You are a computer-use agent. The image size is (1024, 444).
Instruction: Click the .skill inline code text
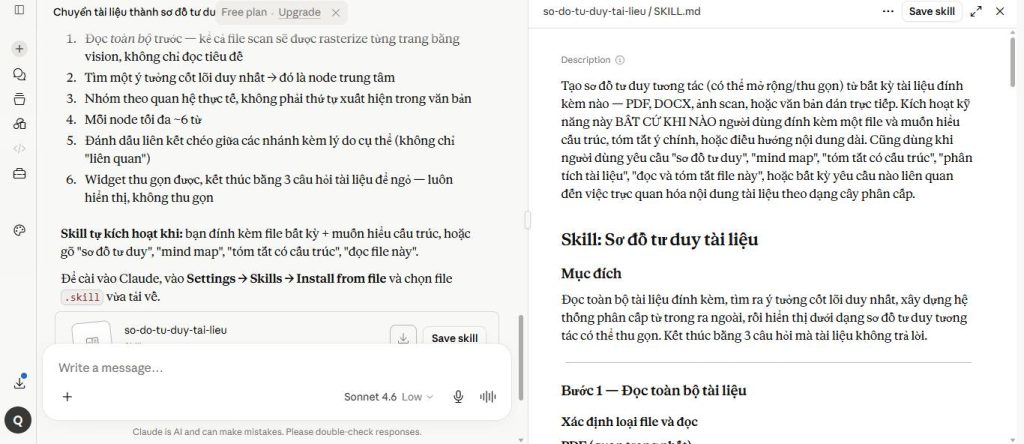(x=82, y=297)
